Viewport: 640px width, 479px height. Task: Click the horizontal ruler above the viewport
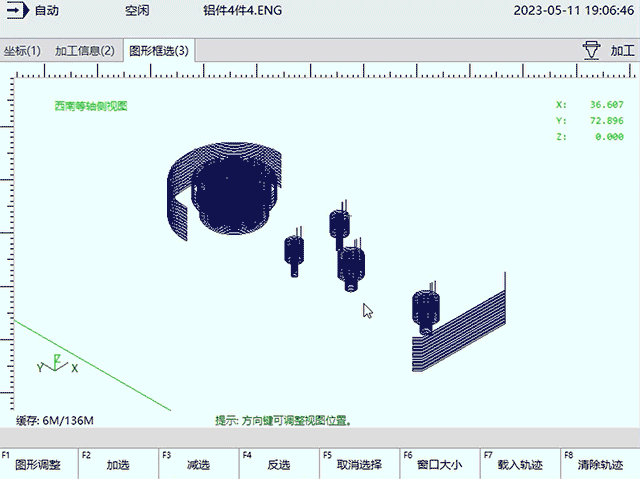pos(324,70)
